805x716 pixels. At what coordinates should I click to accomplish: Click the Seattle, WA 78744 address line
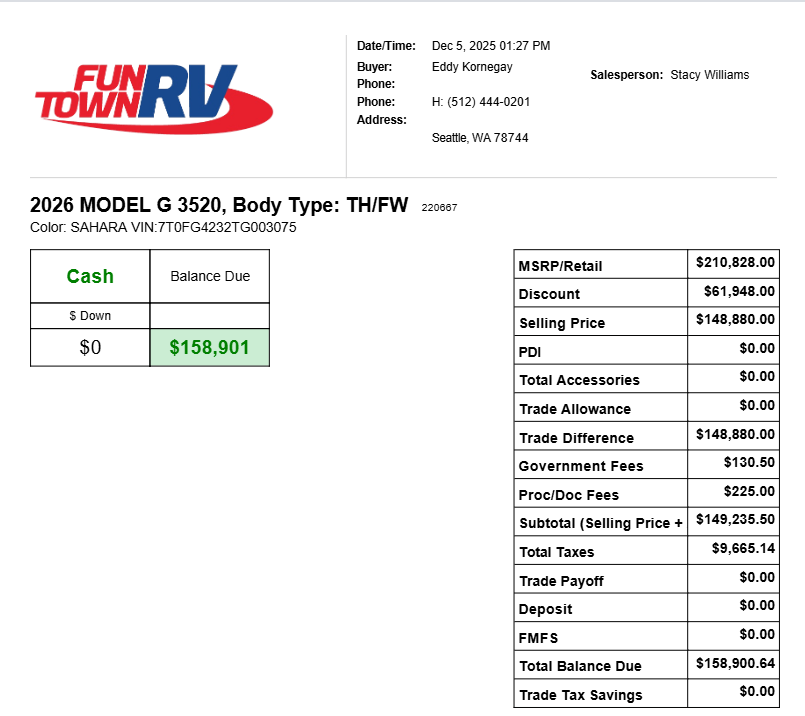[480, 138]
